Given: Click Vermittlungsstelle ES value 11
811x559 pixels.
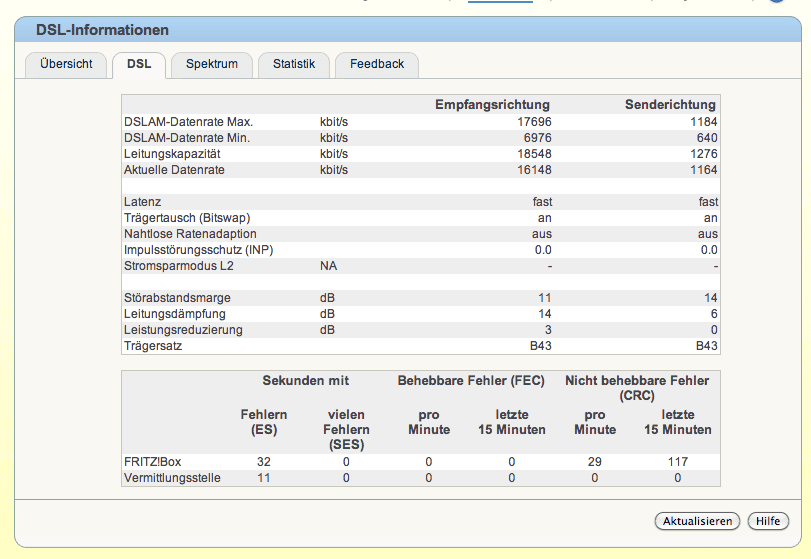Looking at the screenshot, I should click(264, 478).
